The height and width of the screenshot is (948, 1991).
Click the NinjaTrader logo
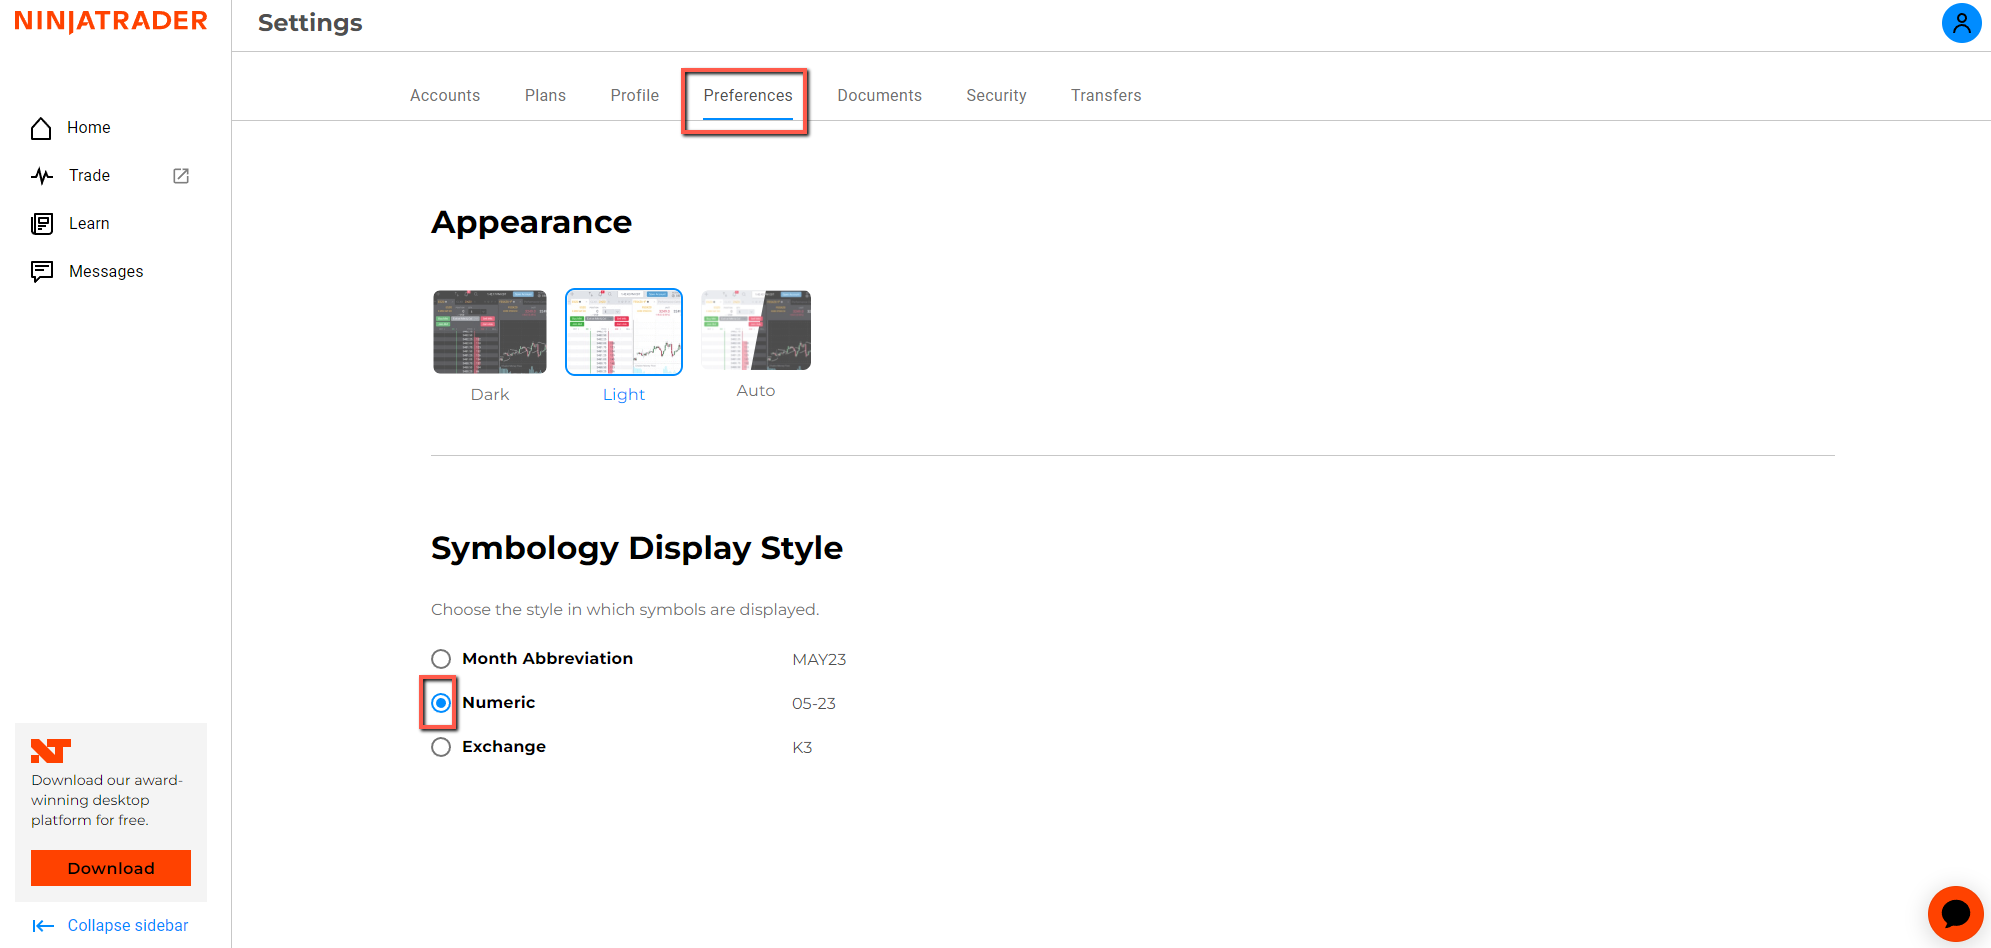click(x=111, y=21)
